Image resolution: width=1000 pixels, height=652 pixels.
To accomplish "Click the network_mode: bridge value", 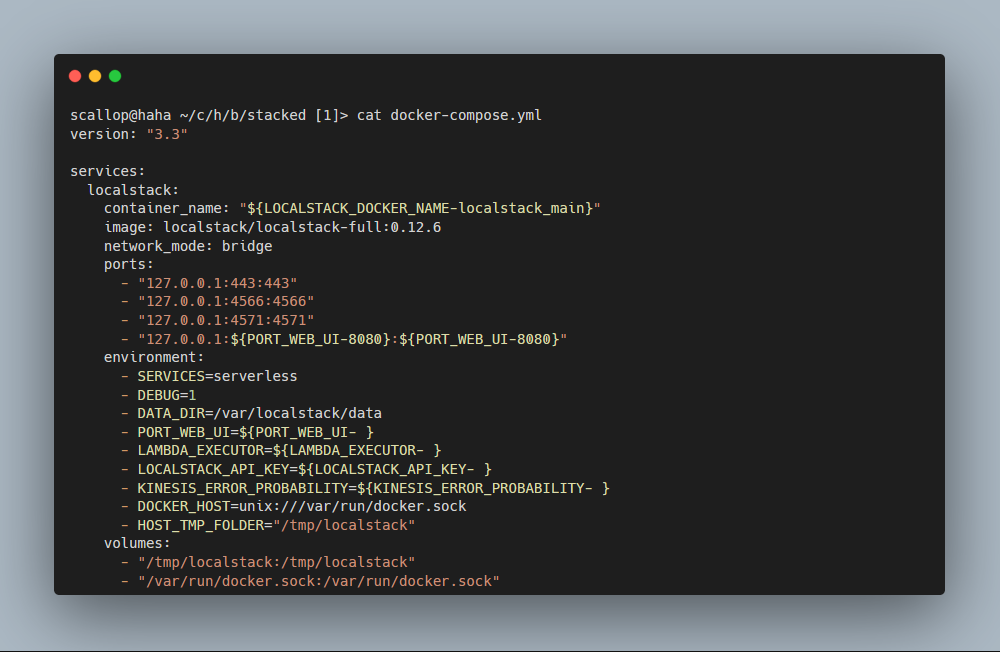I will [247, 245].
